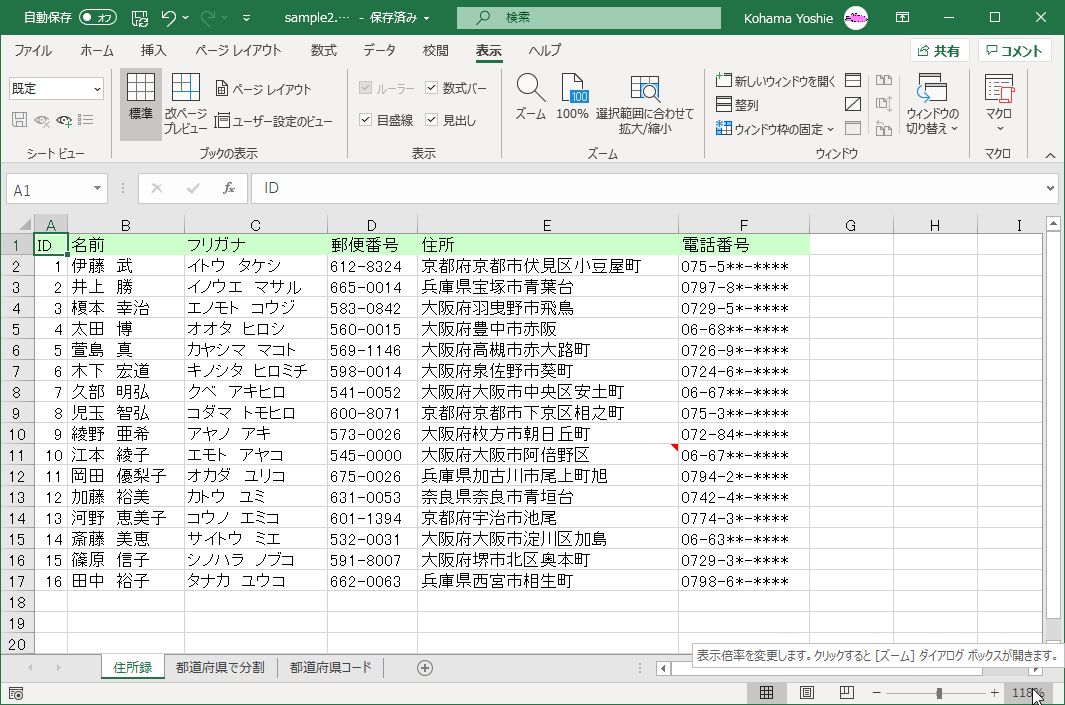Screen dimensions: 1065x705
Task: Open the 都道府県で分割 sheet
Action: click(x=220, y=668)
